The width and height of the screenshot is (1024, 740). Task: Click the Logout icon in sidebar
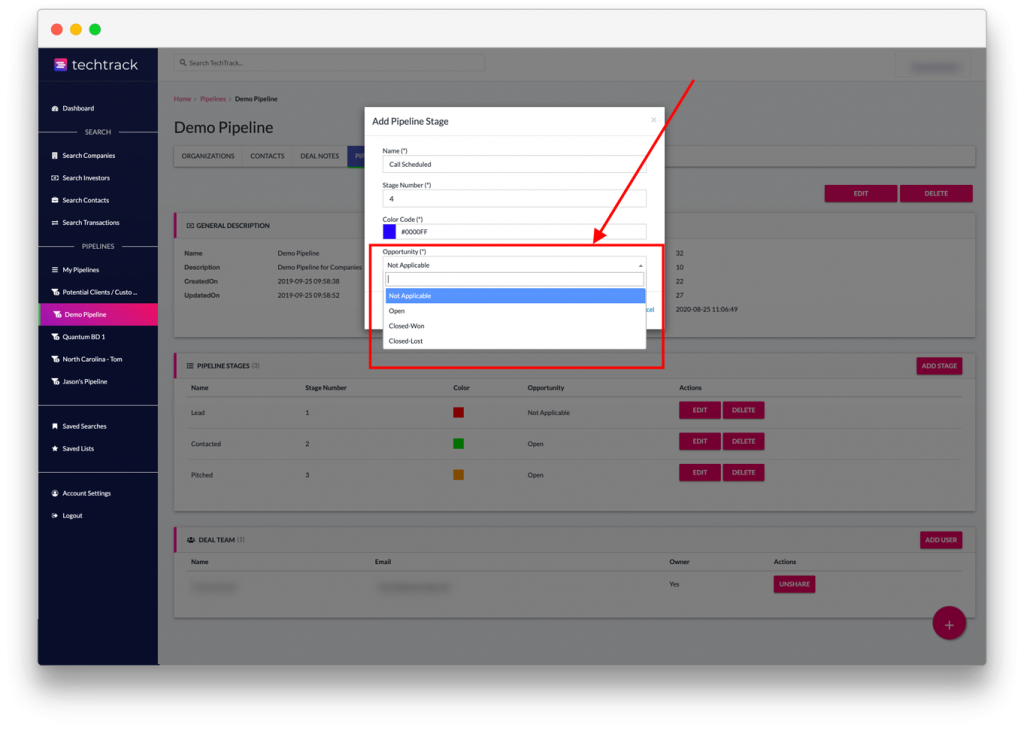click(x=54, y=516)
